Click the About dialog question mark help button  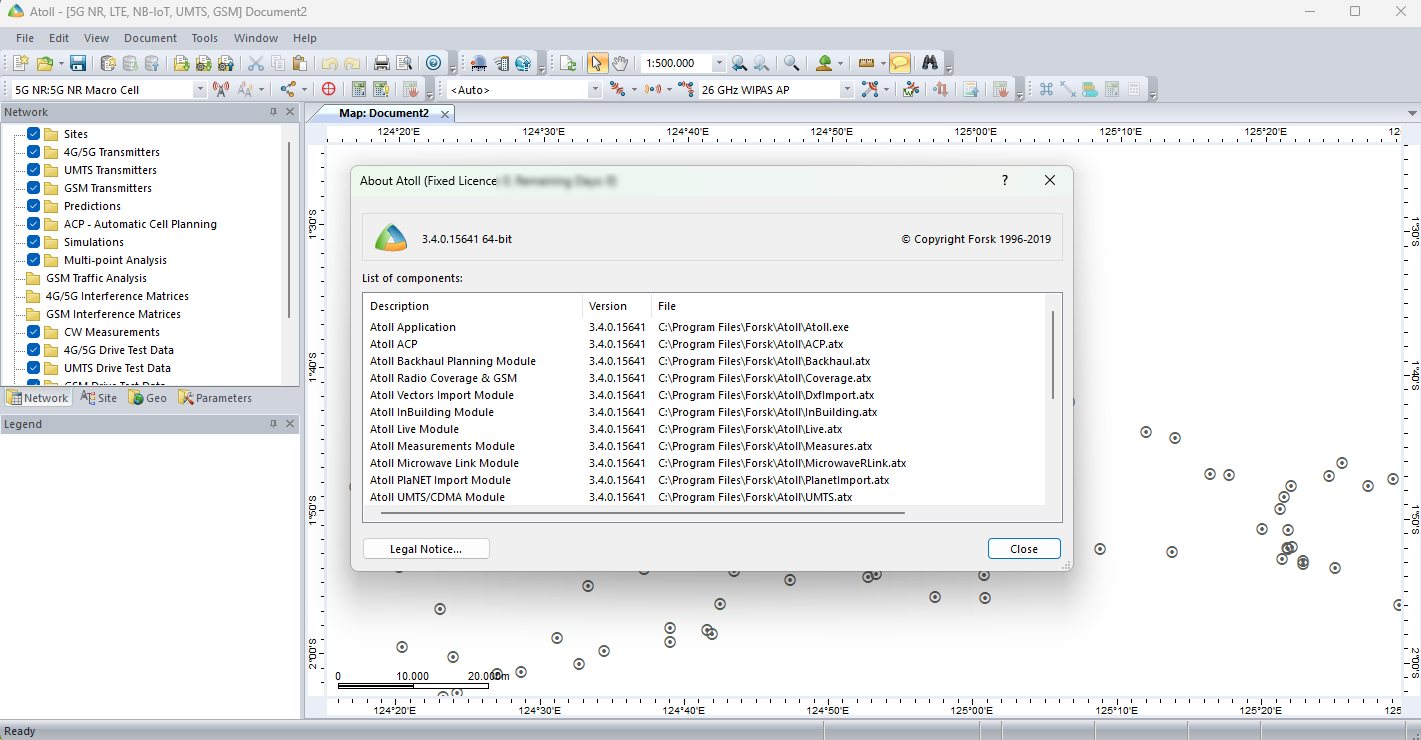(1005, 180)
